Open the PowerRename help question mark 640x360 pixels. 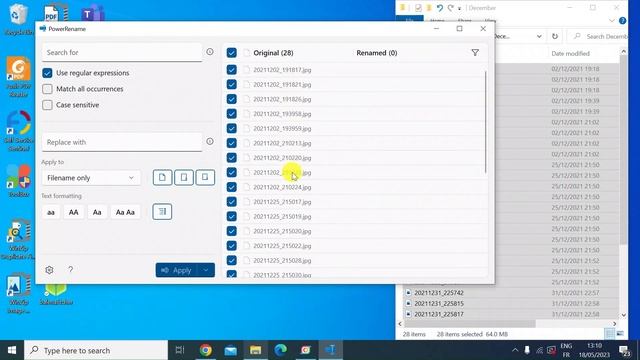click(x=71, y=269)
